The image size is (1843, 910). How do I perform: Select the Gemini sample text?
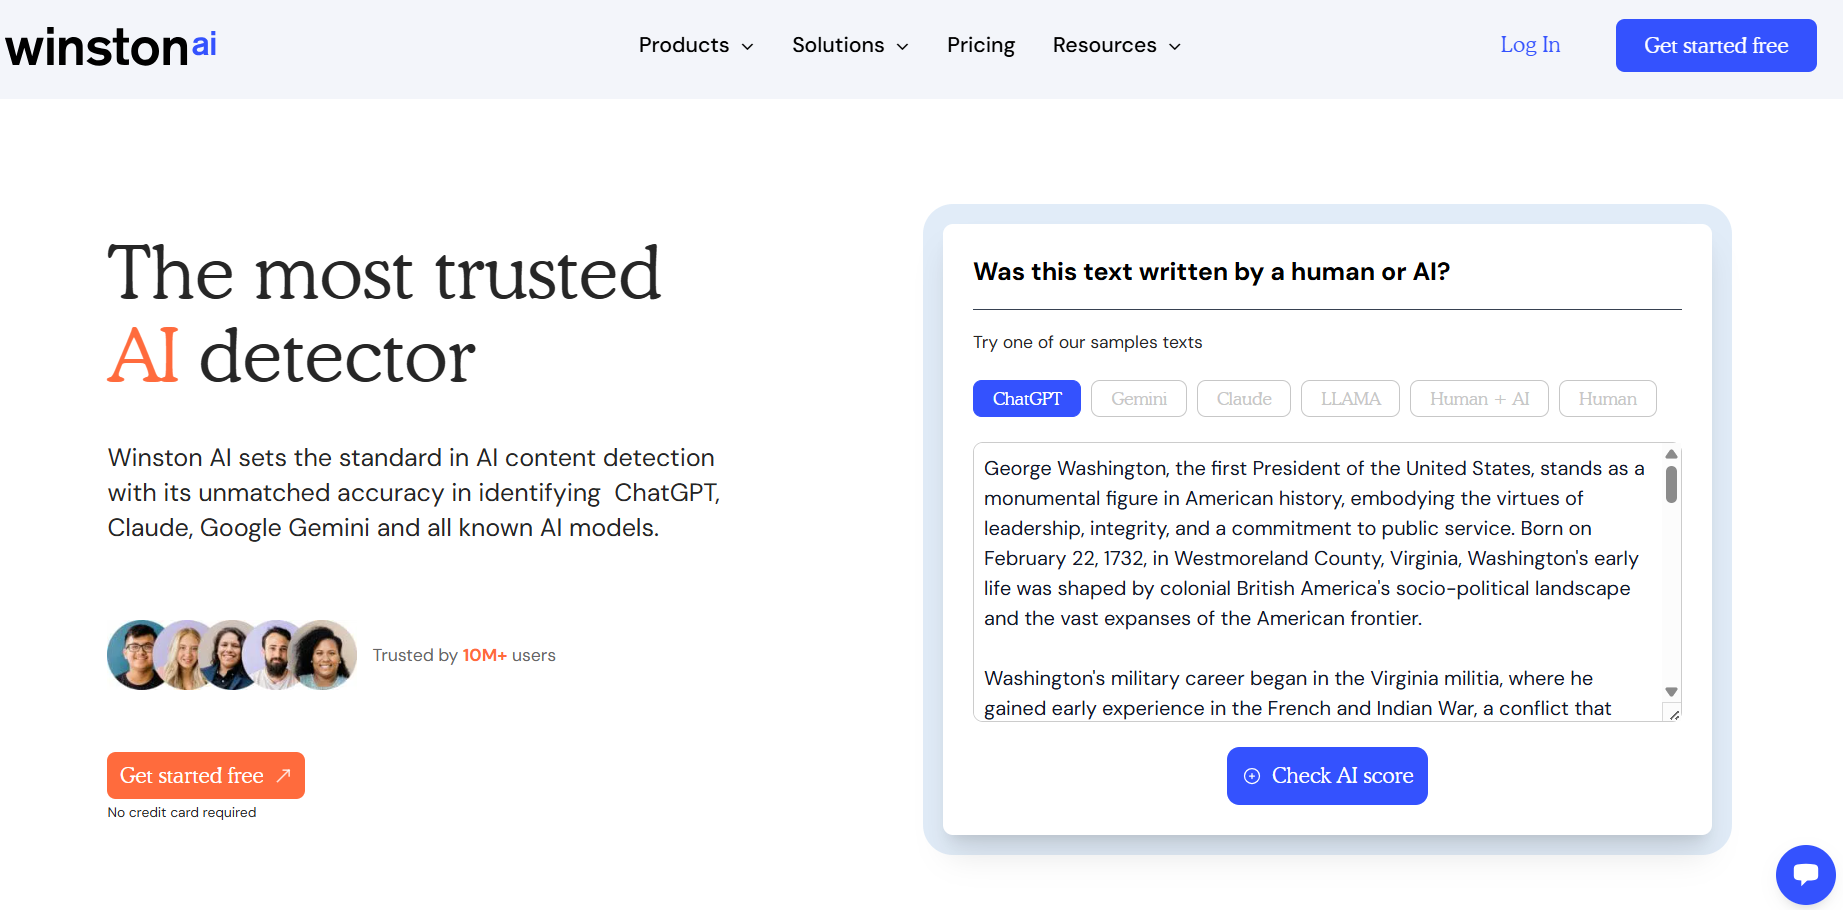pyautogui.click(x=1138, y=399)
